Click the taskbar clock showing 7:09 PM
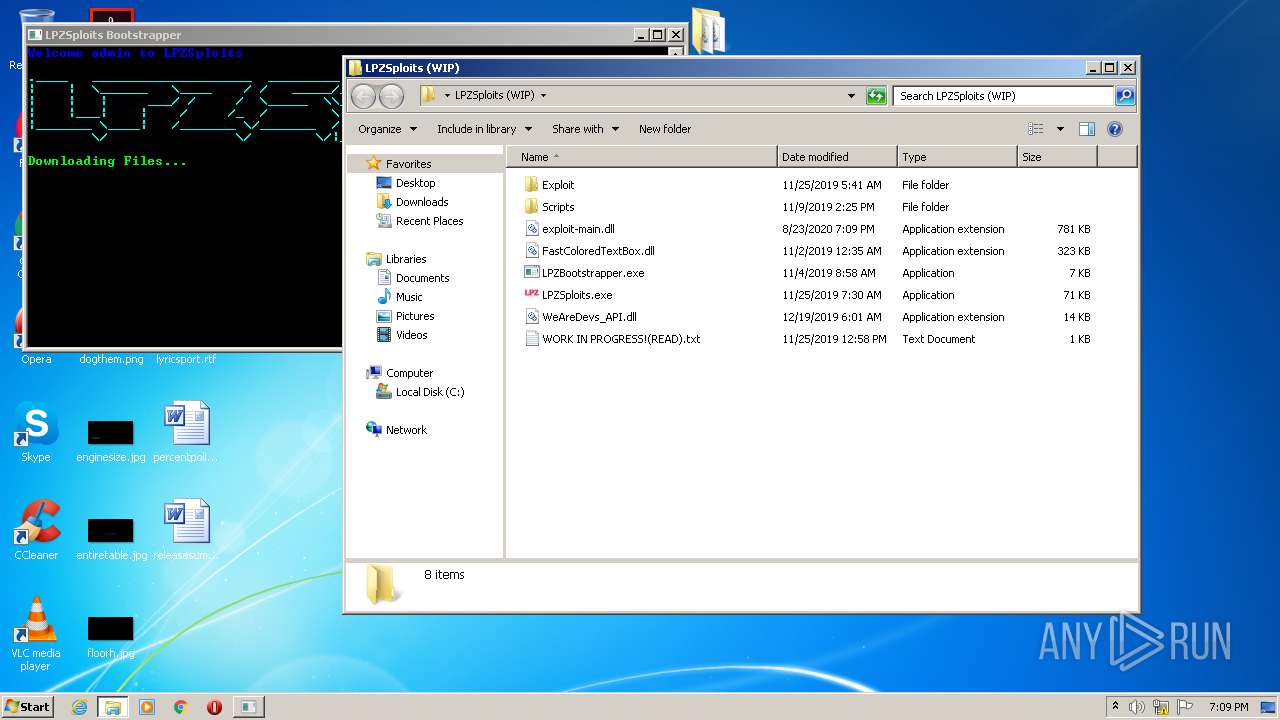 (1228, 707)
